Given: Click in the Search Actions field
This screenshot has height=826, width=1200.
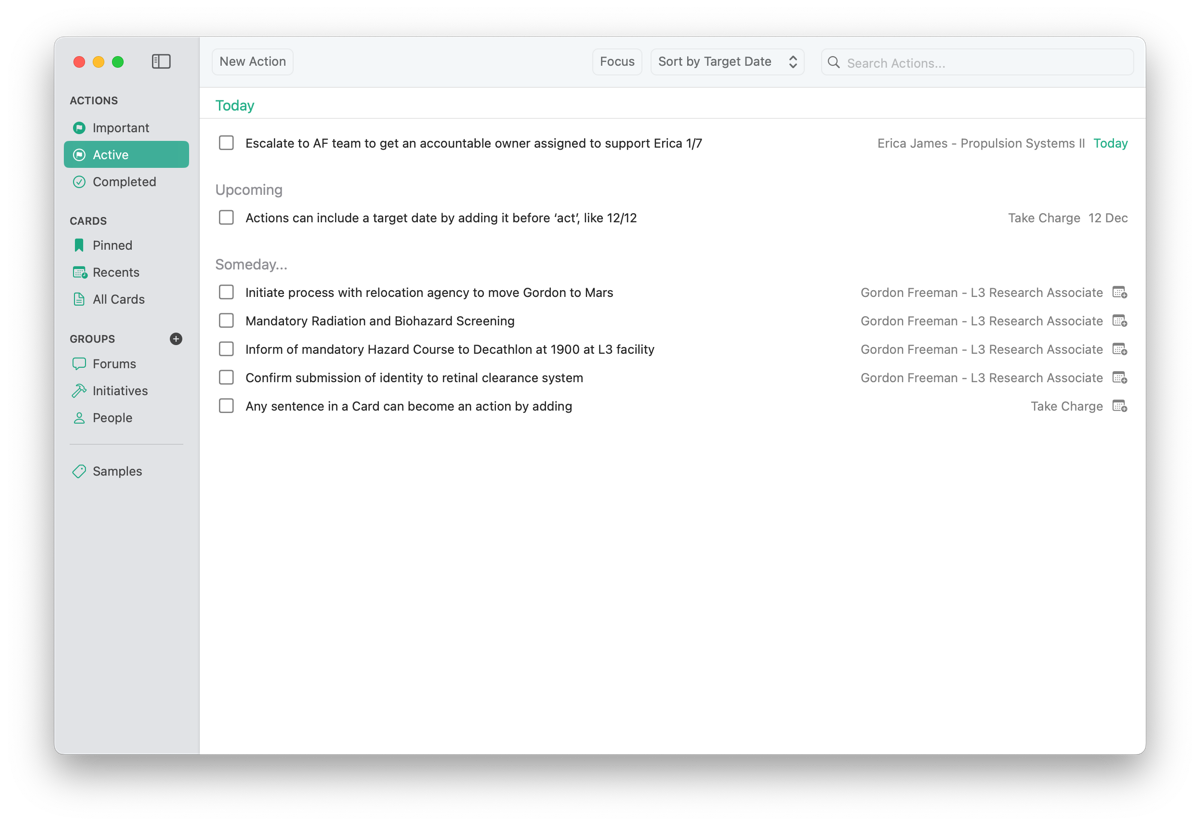Looking at the screenshot, I should [x=977, y=62].
